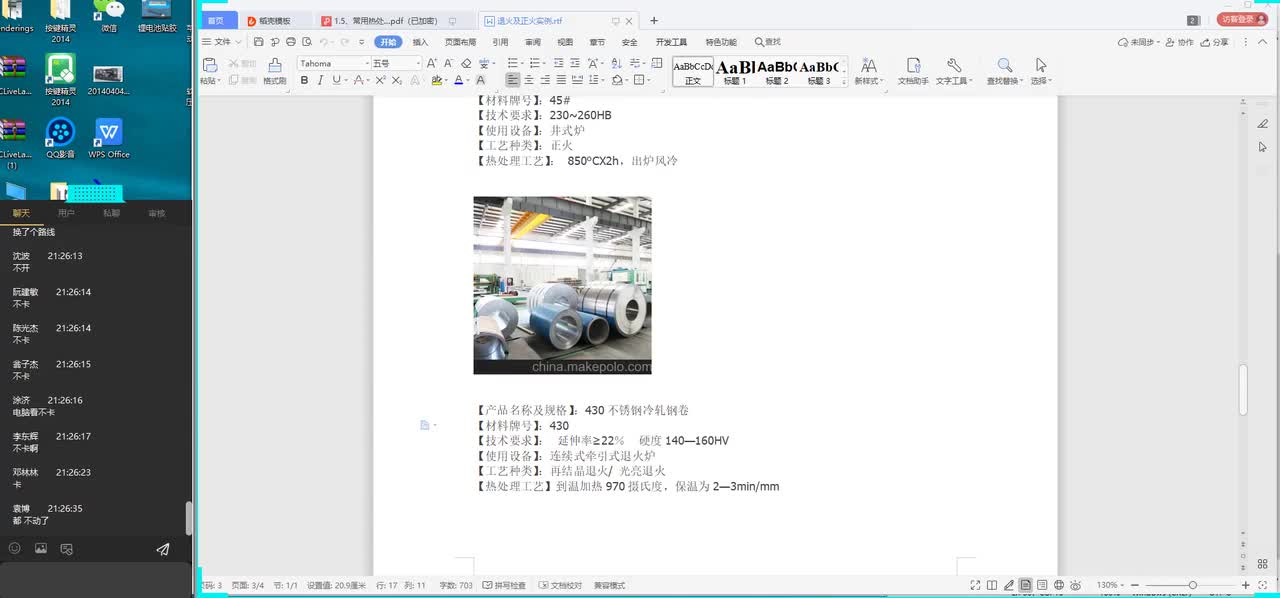Click the collaborate (协作) icon button

pyautogui.click(x=1179, y=42)
